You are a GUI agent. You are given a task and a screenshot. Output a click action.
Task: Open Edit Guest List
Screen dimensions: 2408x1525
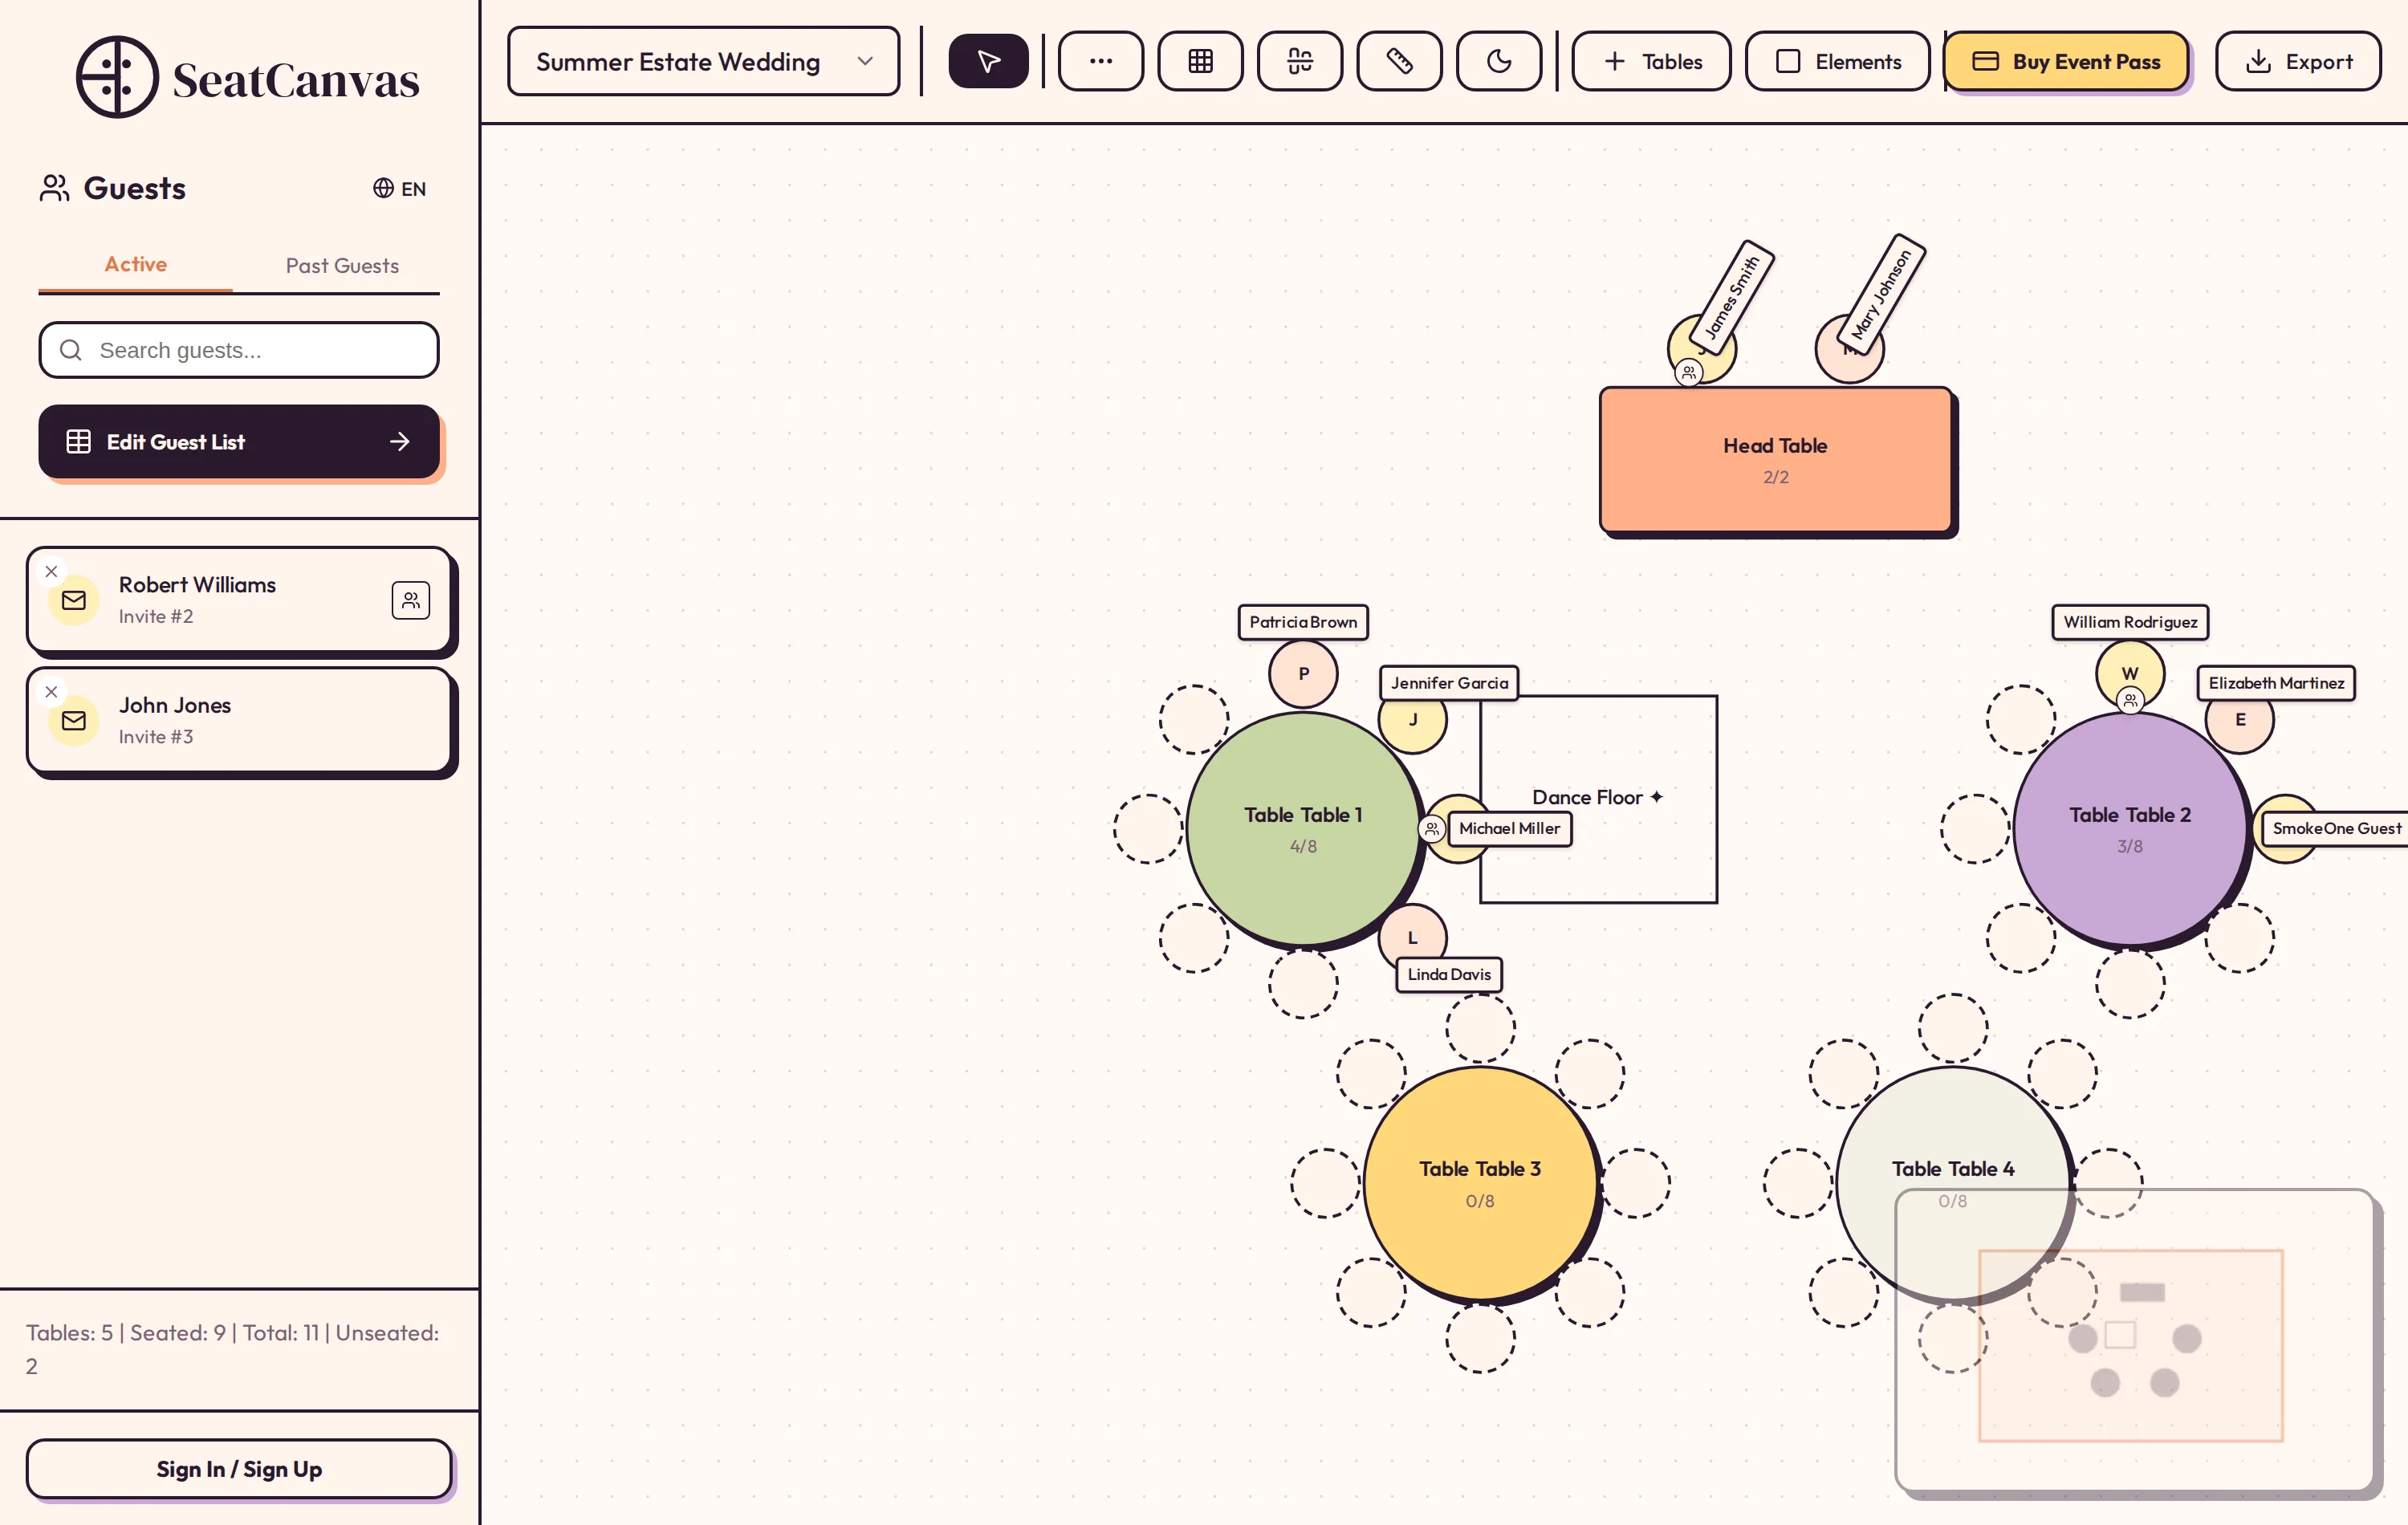(x=239, y=441)
